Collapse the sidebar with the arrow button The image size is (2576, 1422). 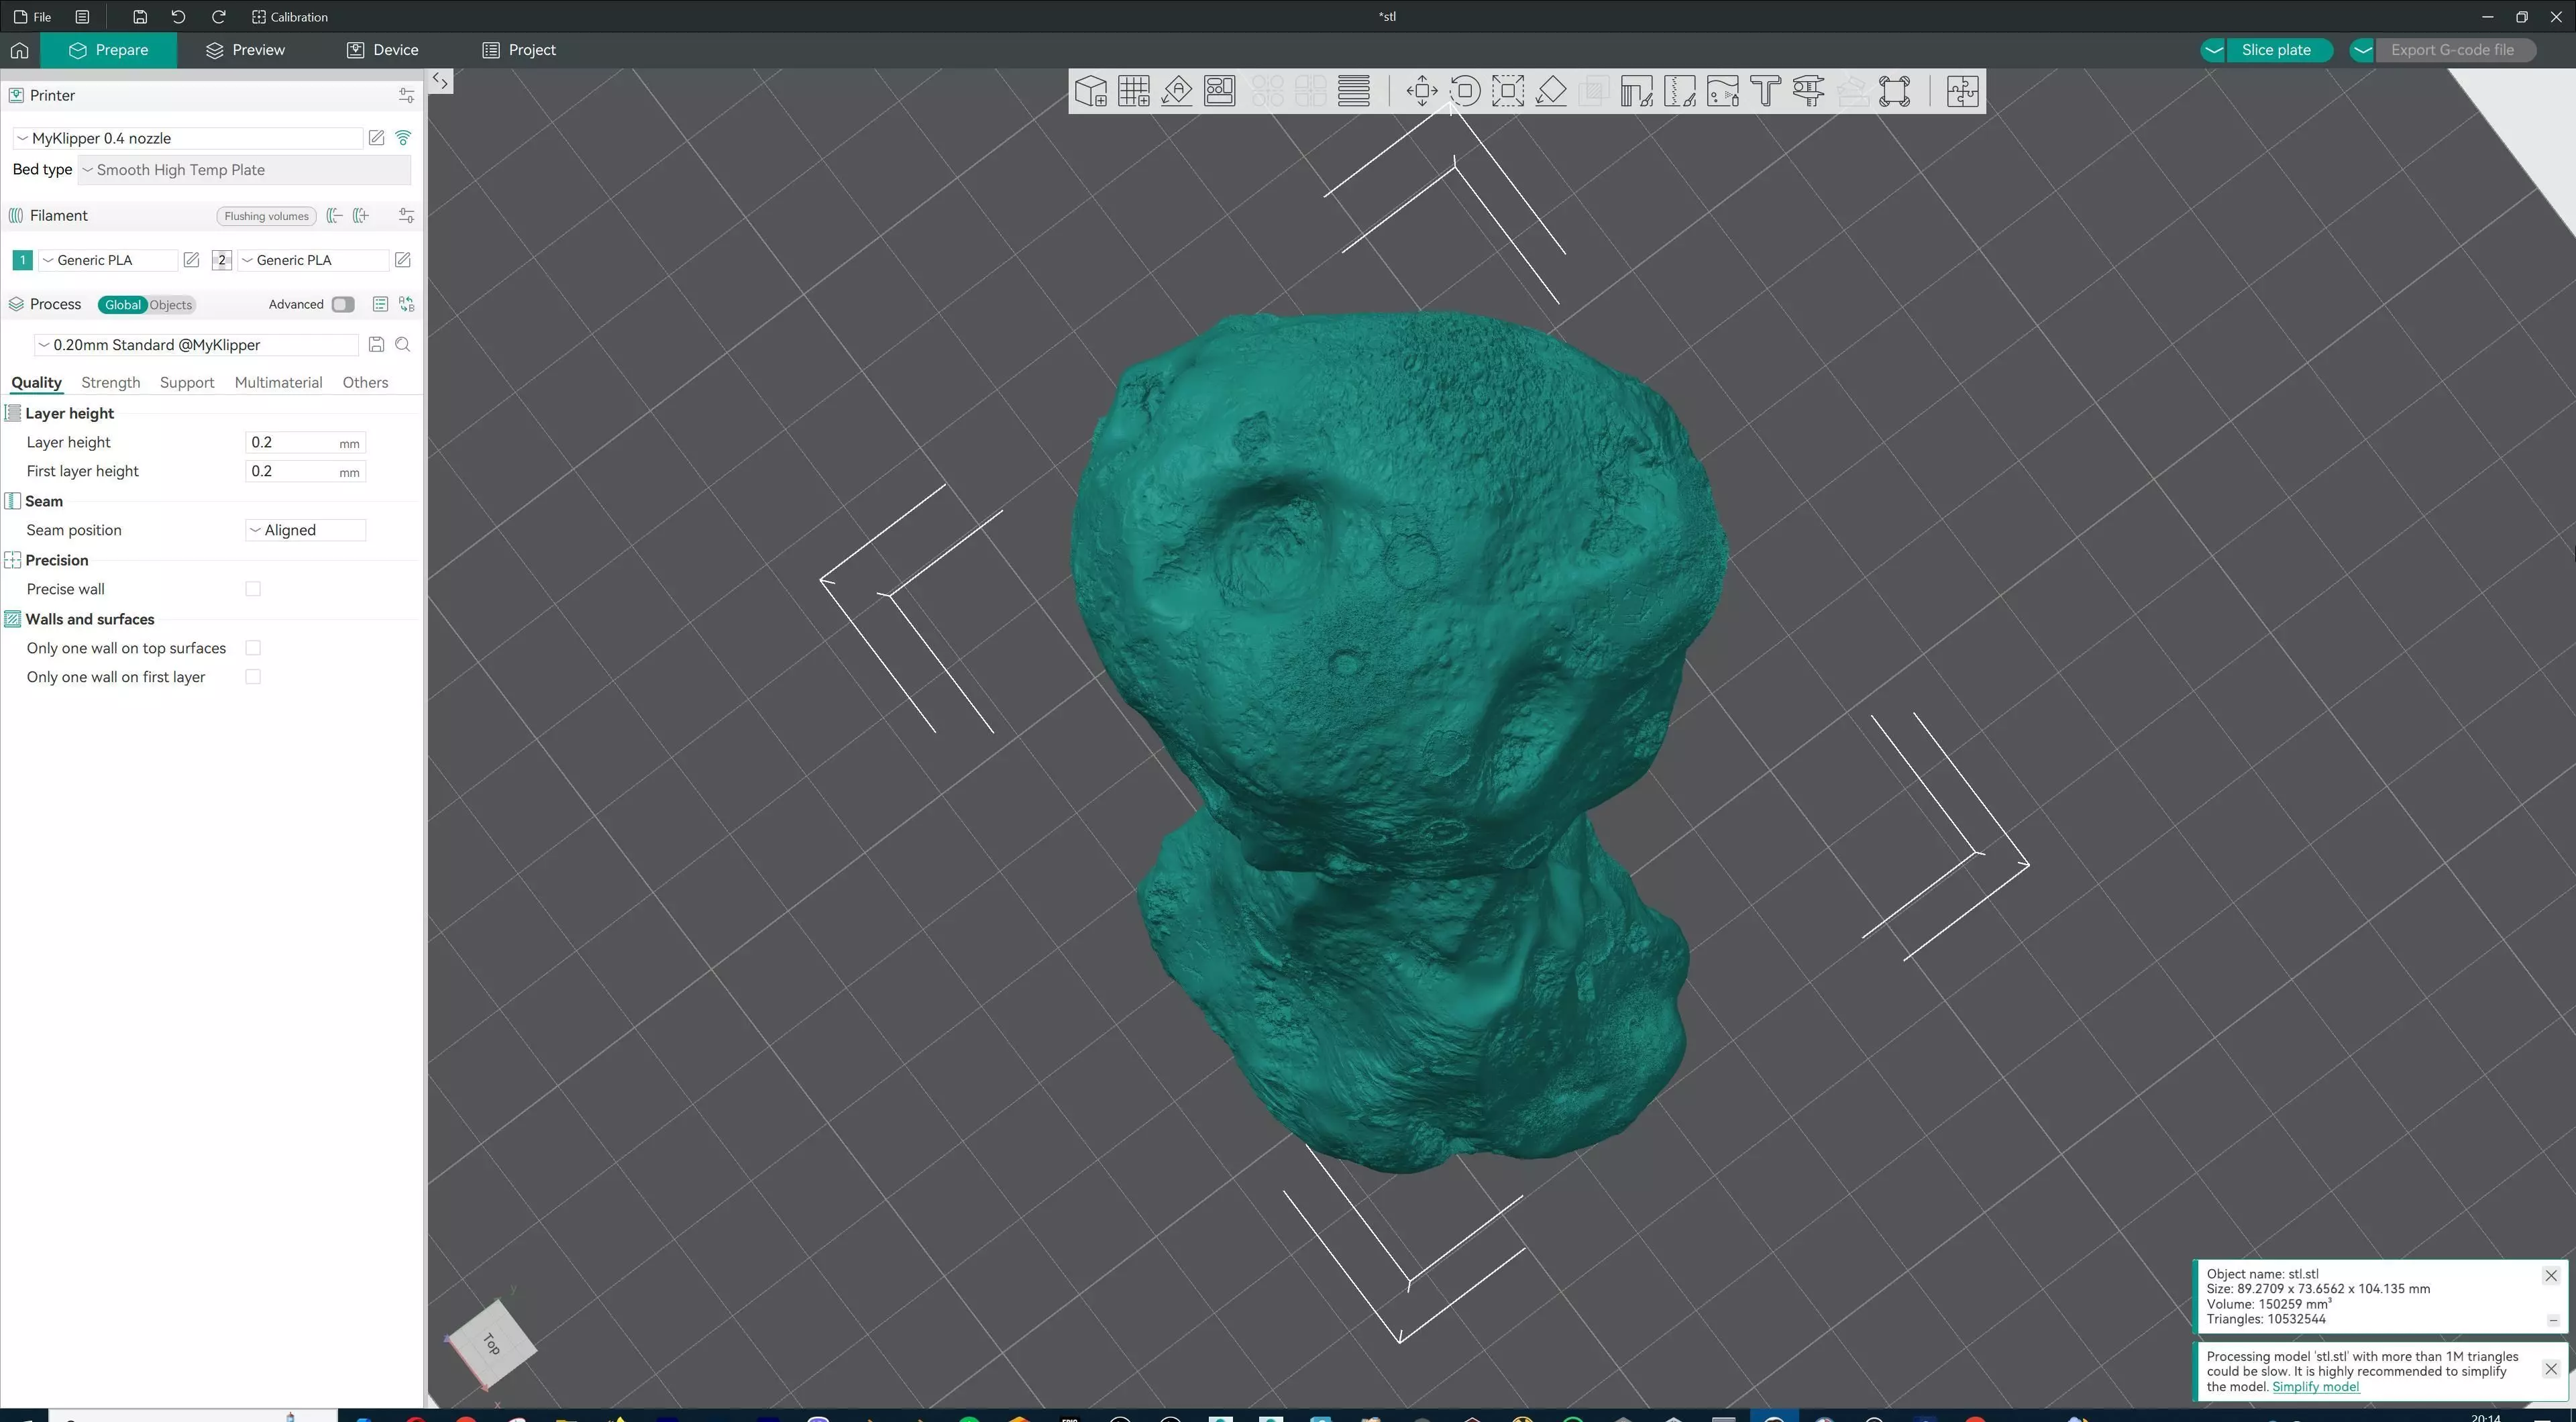coord(440,81)
